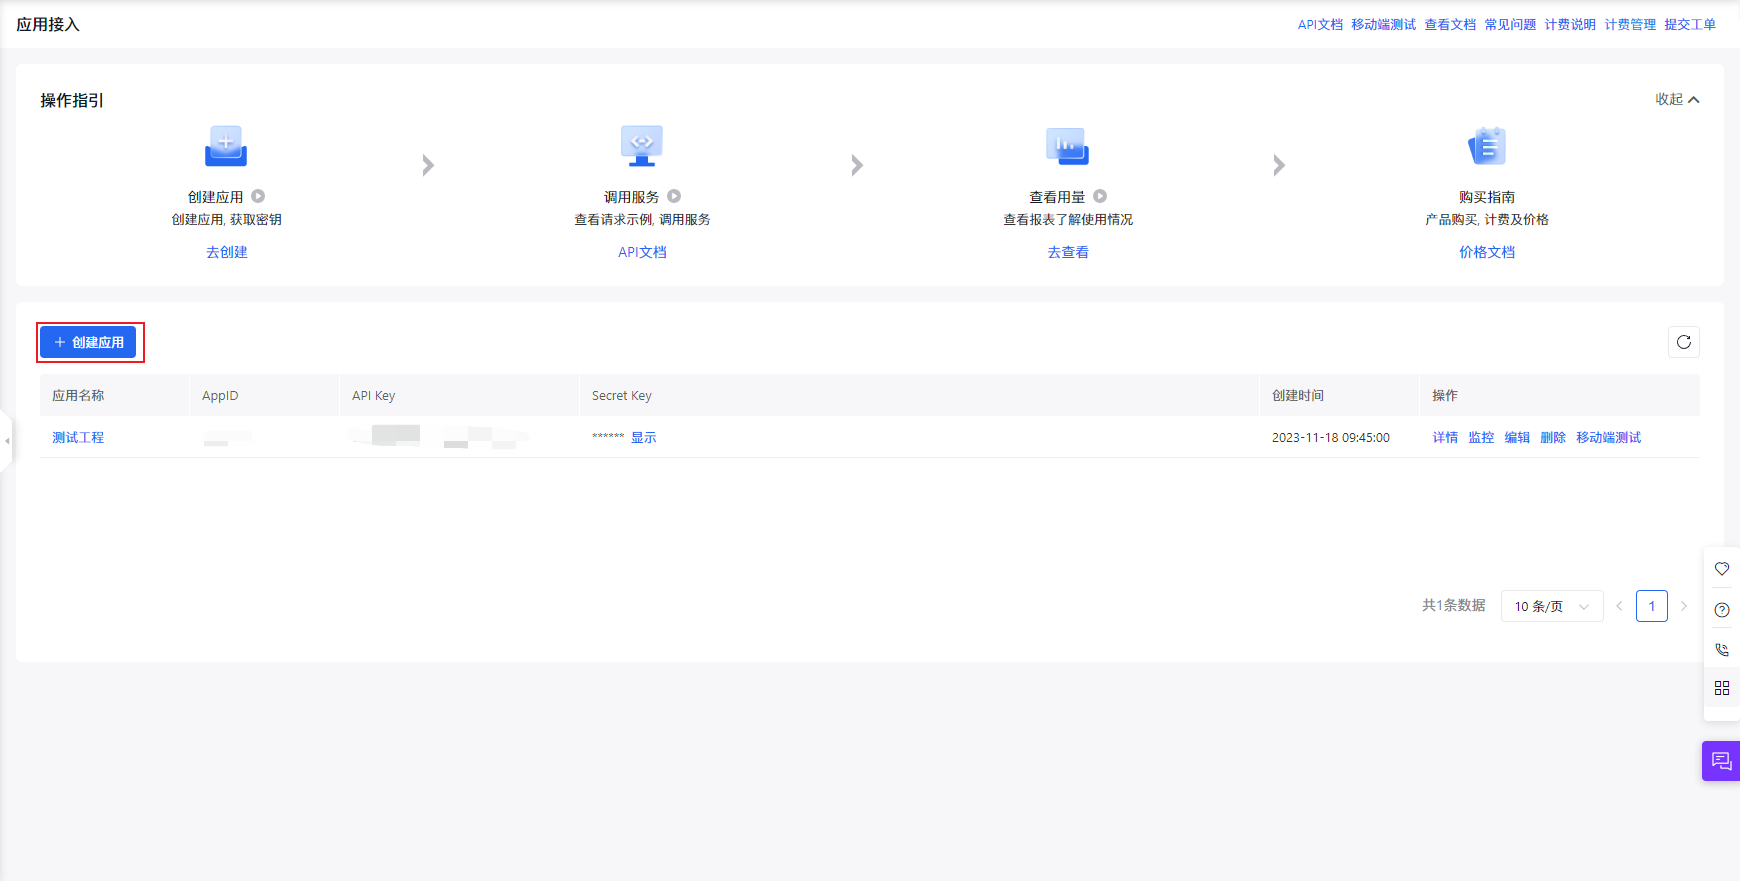Click the 共1条数据 total count text
1740x881 pixels.
[1454, 605]
